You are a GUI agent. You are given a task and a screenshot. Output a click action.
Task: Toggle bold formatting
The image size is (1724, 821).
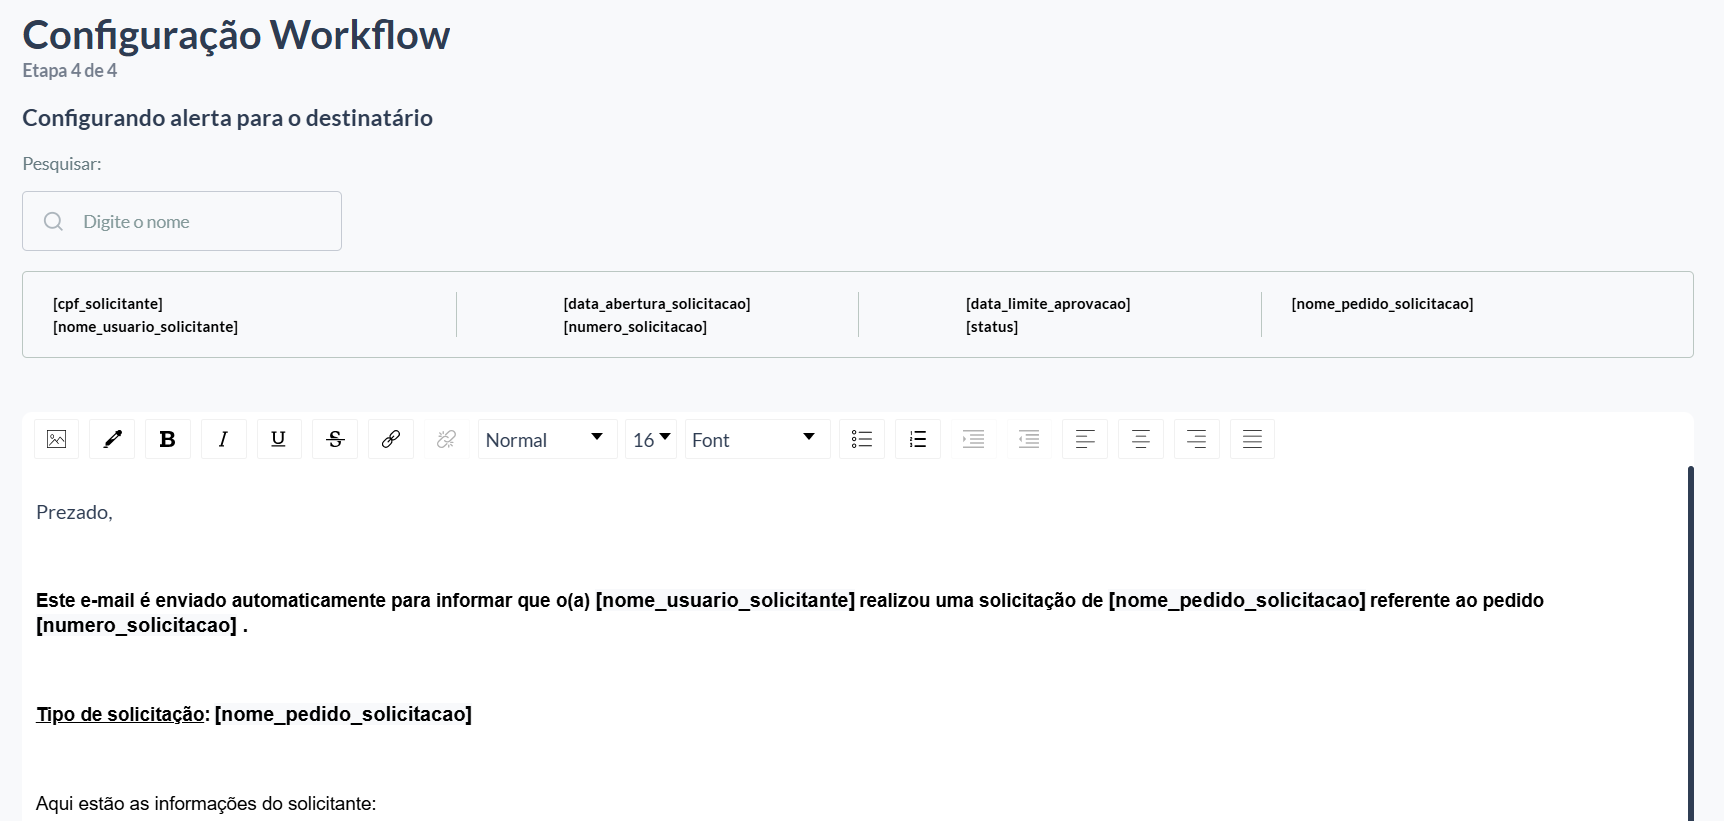[x=168, y=439]
